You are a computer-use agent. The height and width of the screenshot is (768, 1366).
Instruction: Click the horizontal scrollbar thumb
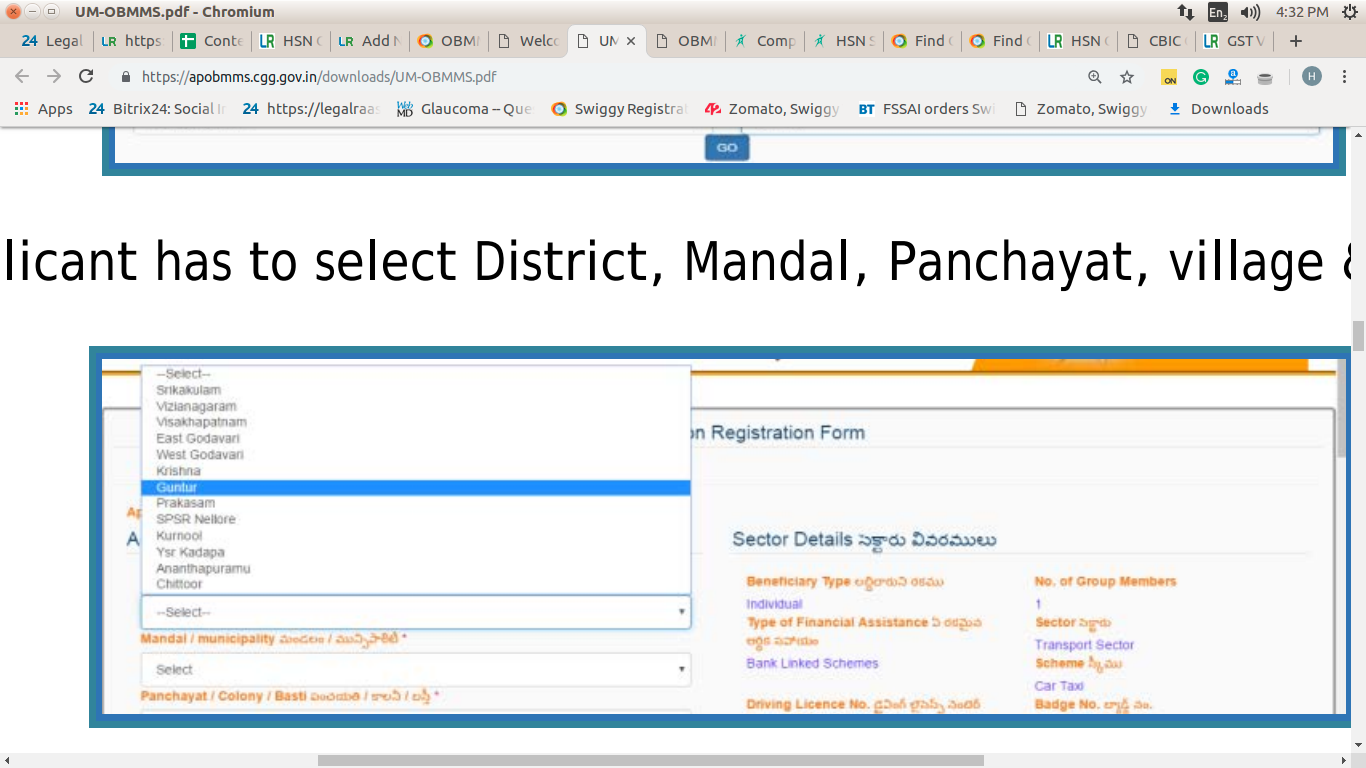[x=650, y=760]
